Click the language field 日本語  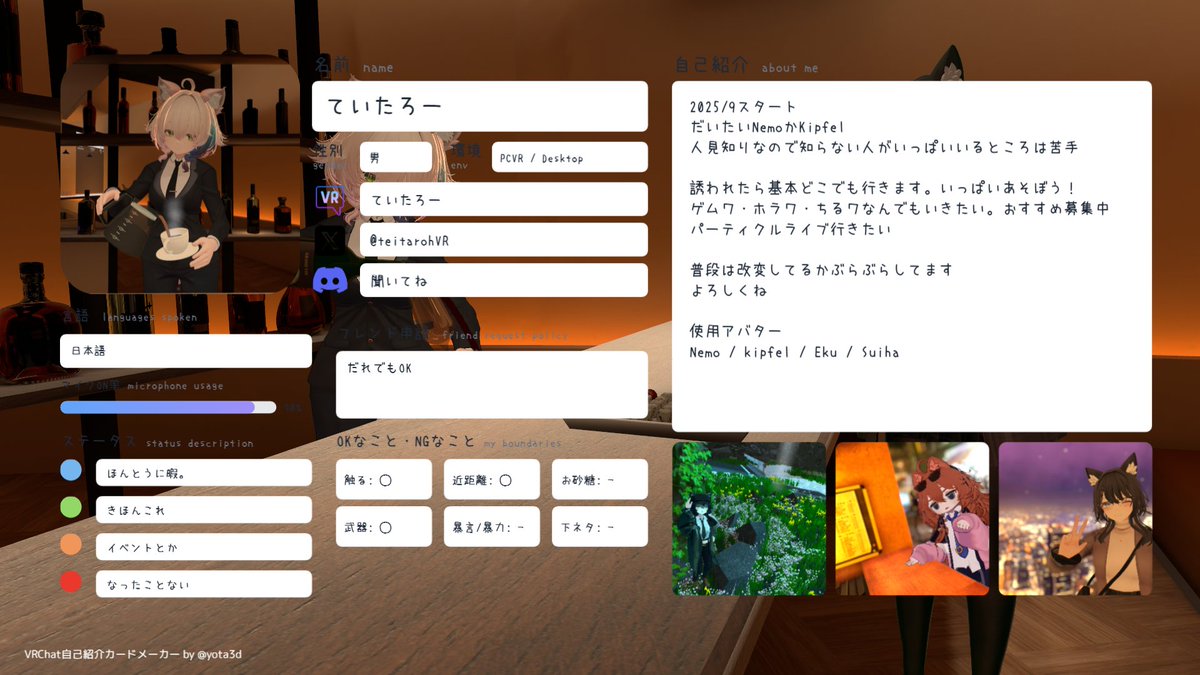pos(186,351)
